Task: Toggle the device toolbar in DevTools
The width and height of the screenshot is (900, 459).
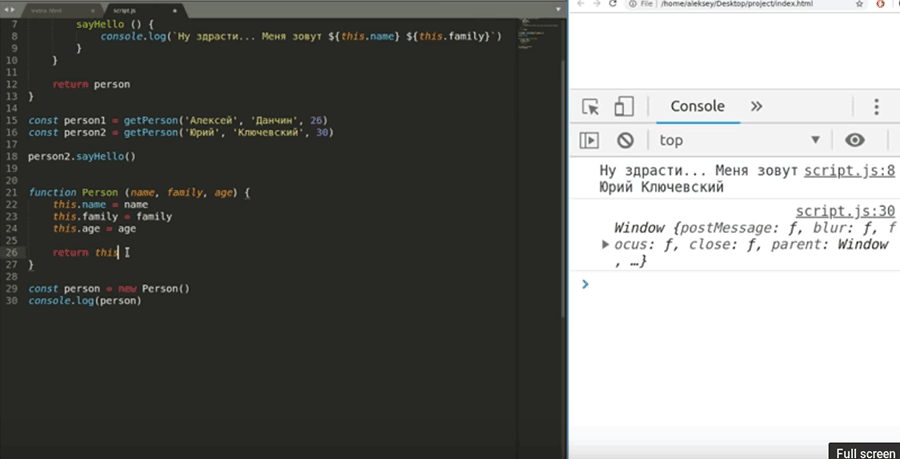Action: (x=623, y=107)
